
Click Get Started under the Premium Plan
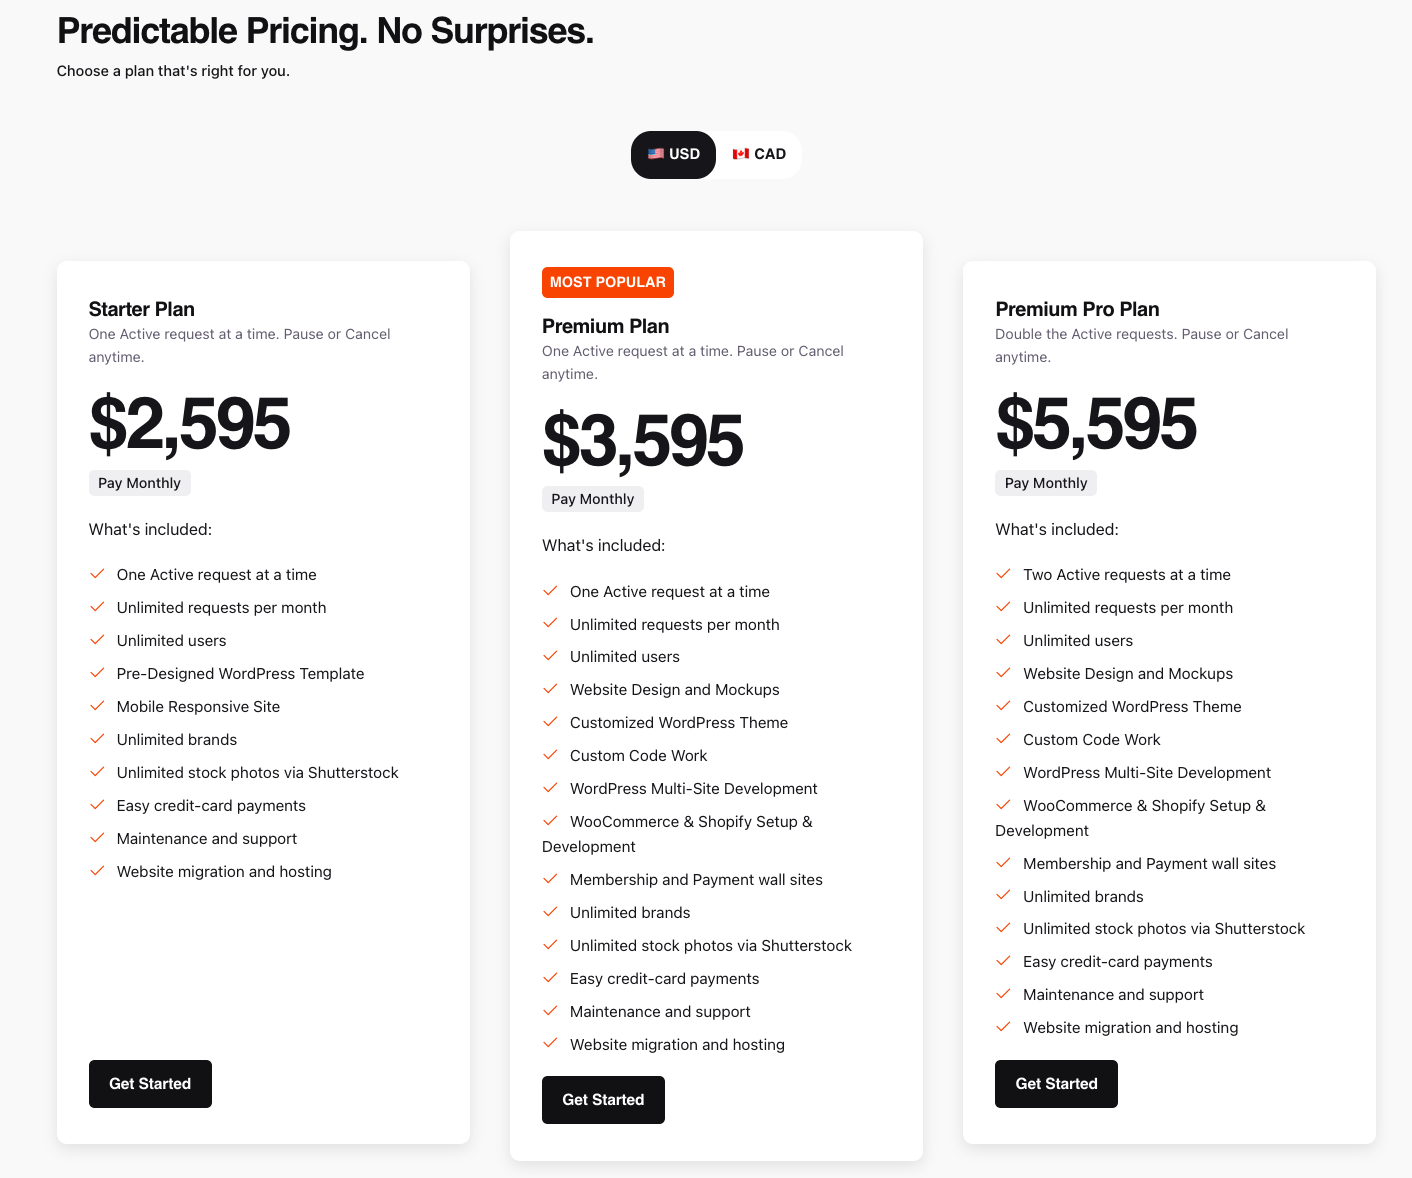(603, 1099)
